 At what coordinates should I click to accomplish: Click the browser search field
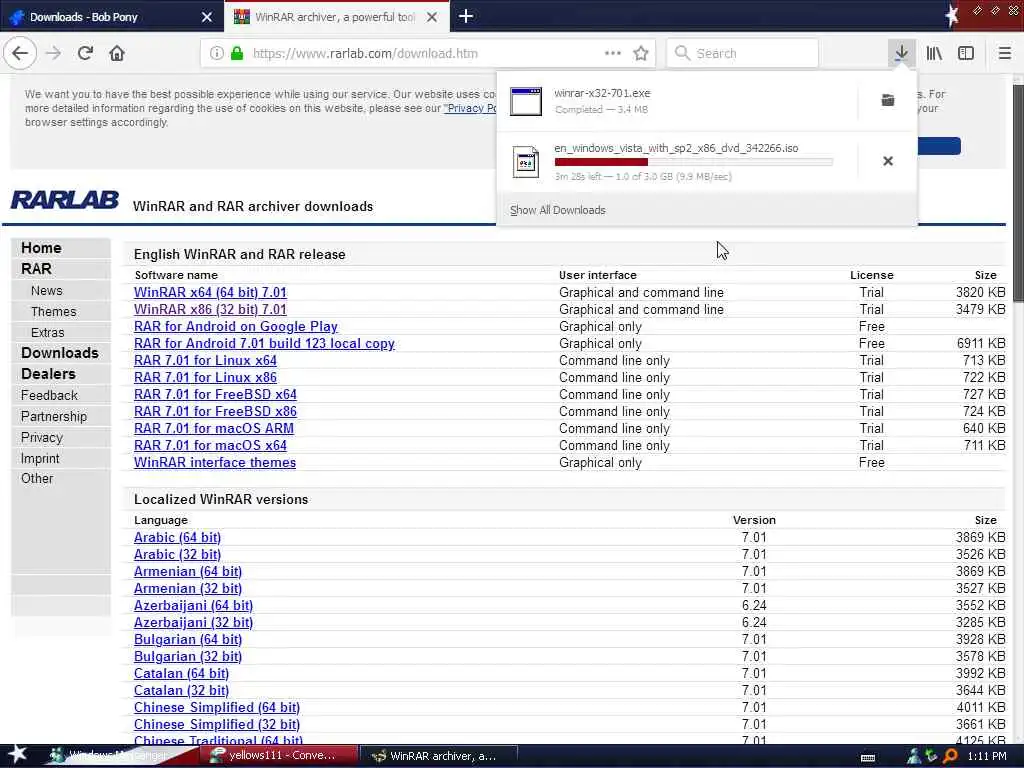click(743, 53)
